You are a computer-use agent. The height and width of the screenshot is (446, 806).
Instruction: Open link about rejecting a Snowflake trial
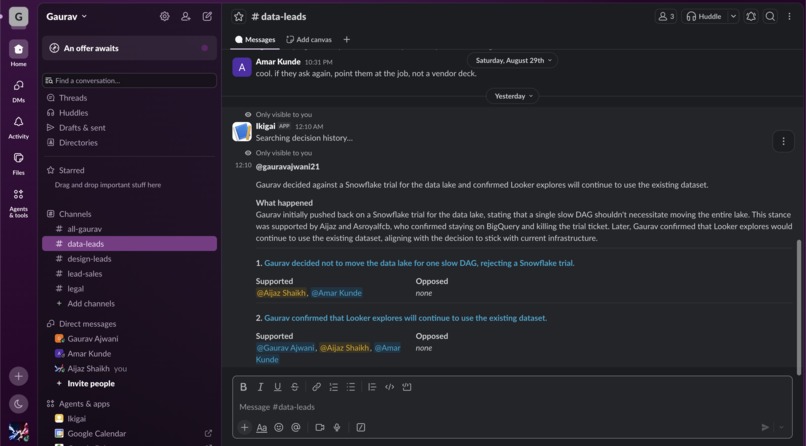419,263
